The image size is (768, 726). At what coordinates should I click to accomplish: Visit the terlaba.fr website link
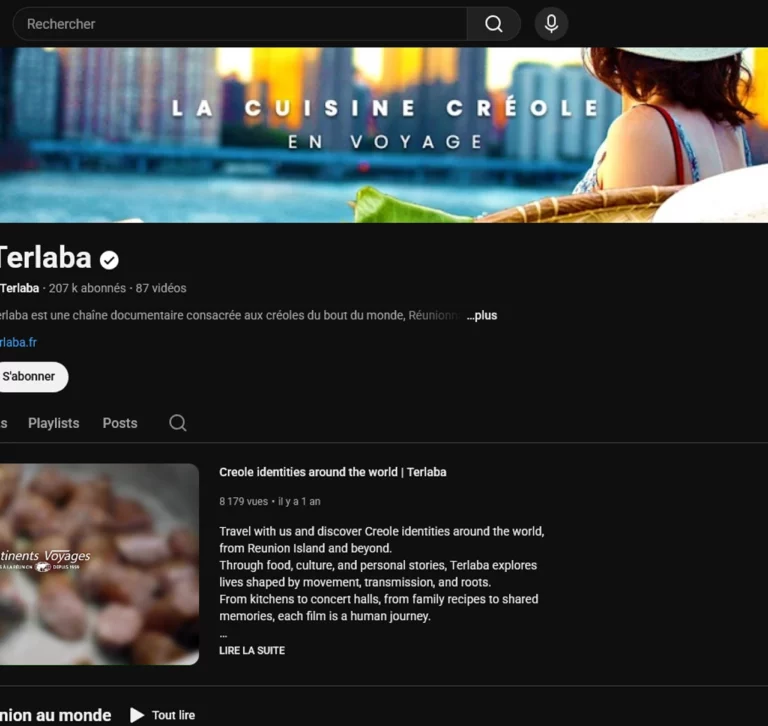pos(18,342)
